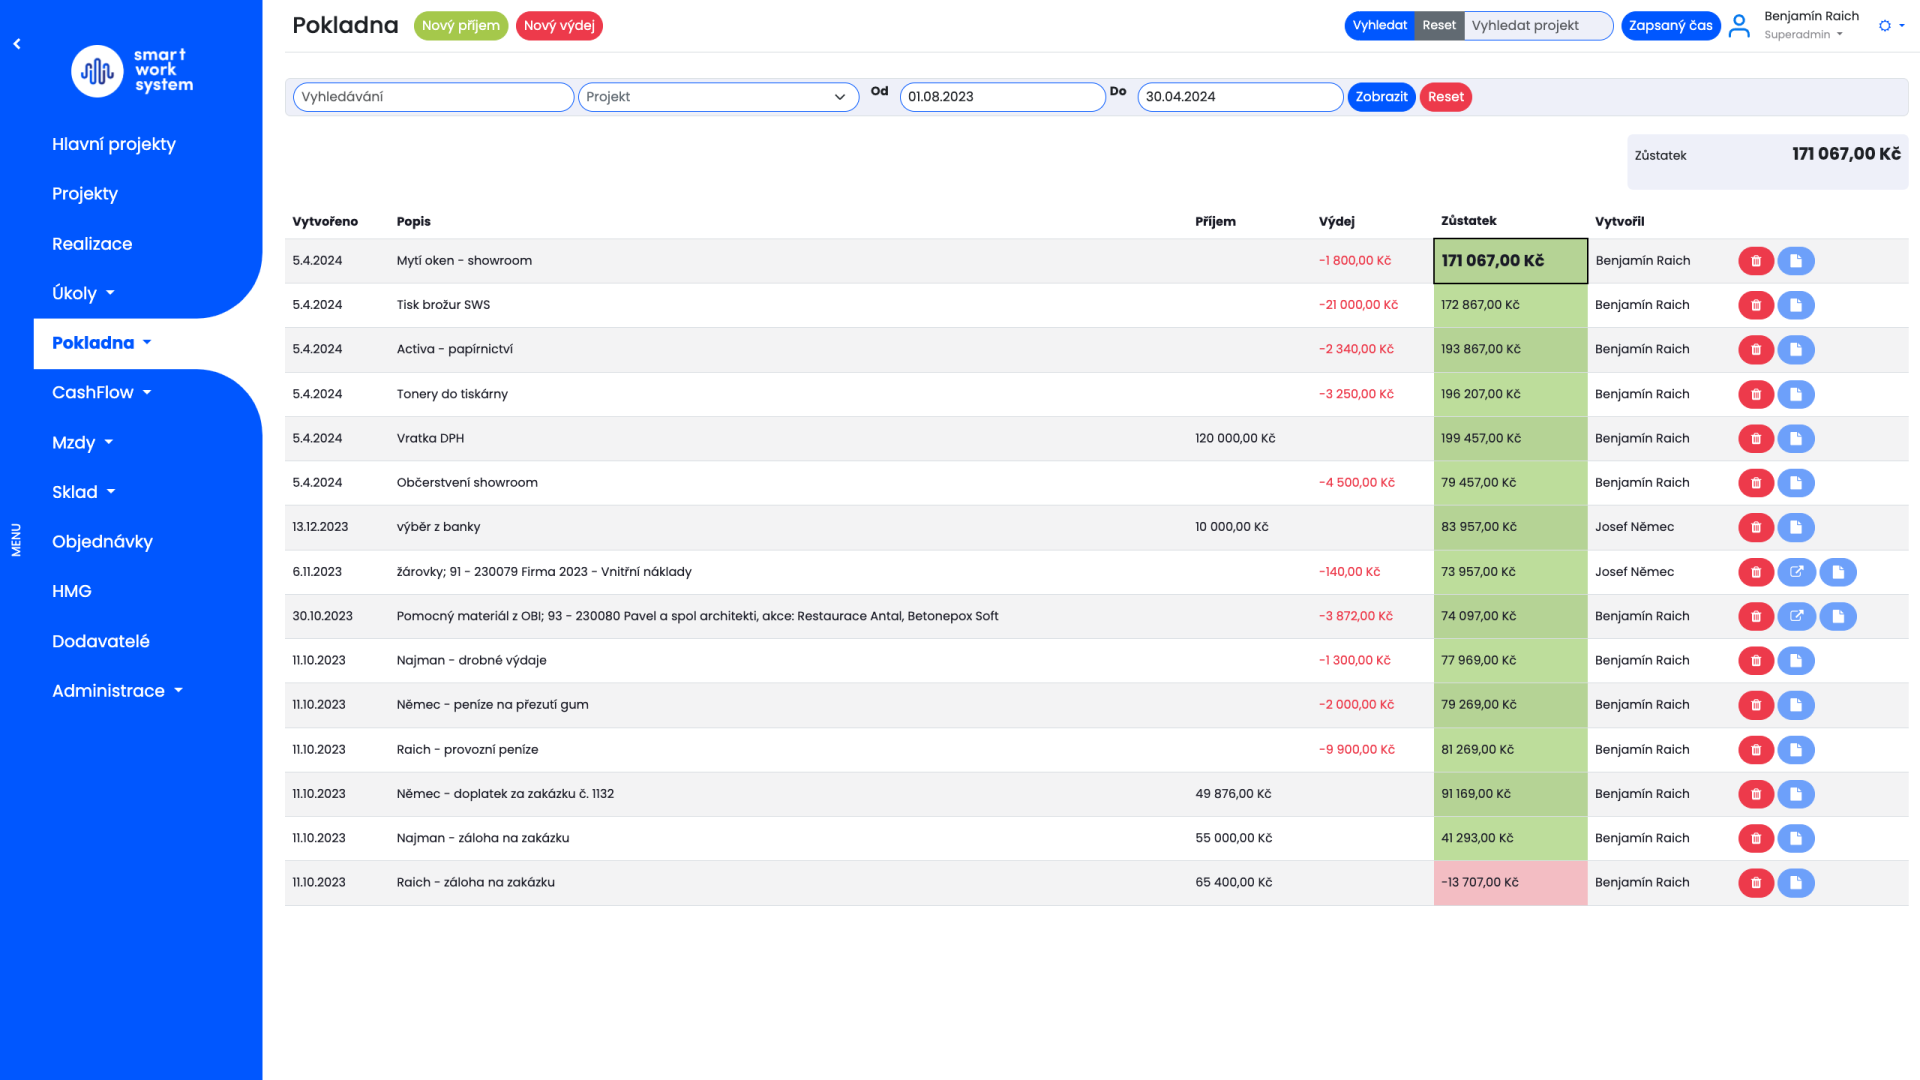Open the Projekt filter dropdown
1920x1080 pixels.
tap(718, 97)
